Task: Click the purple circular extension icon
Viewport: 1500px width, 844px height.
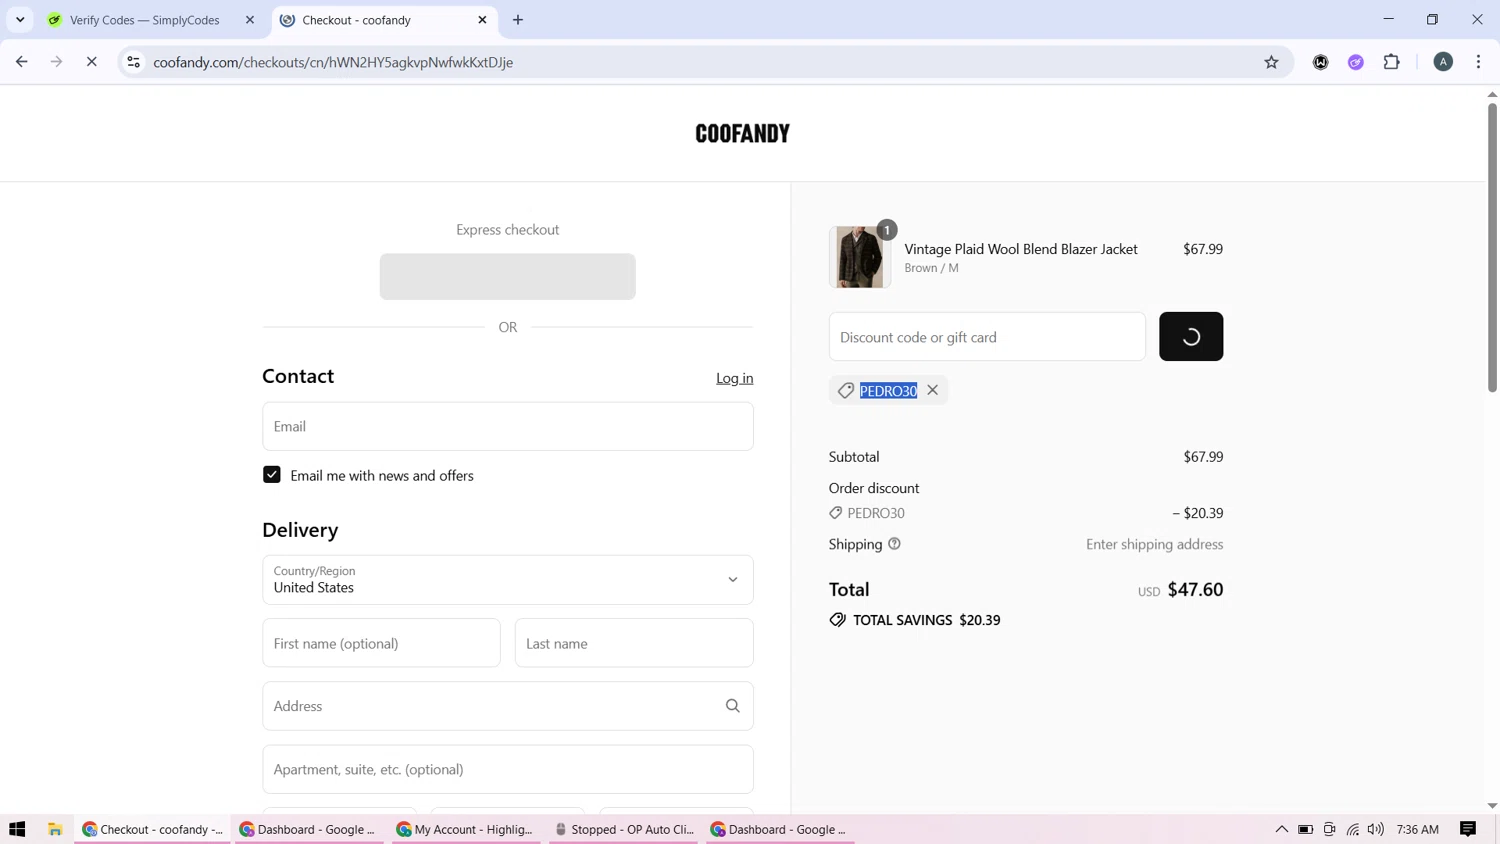Action: click(x=1356, y=62)
